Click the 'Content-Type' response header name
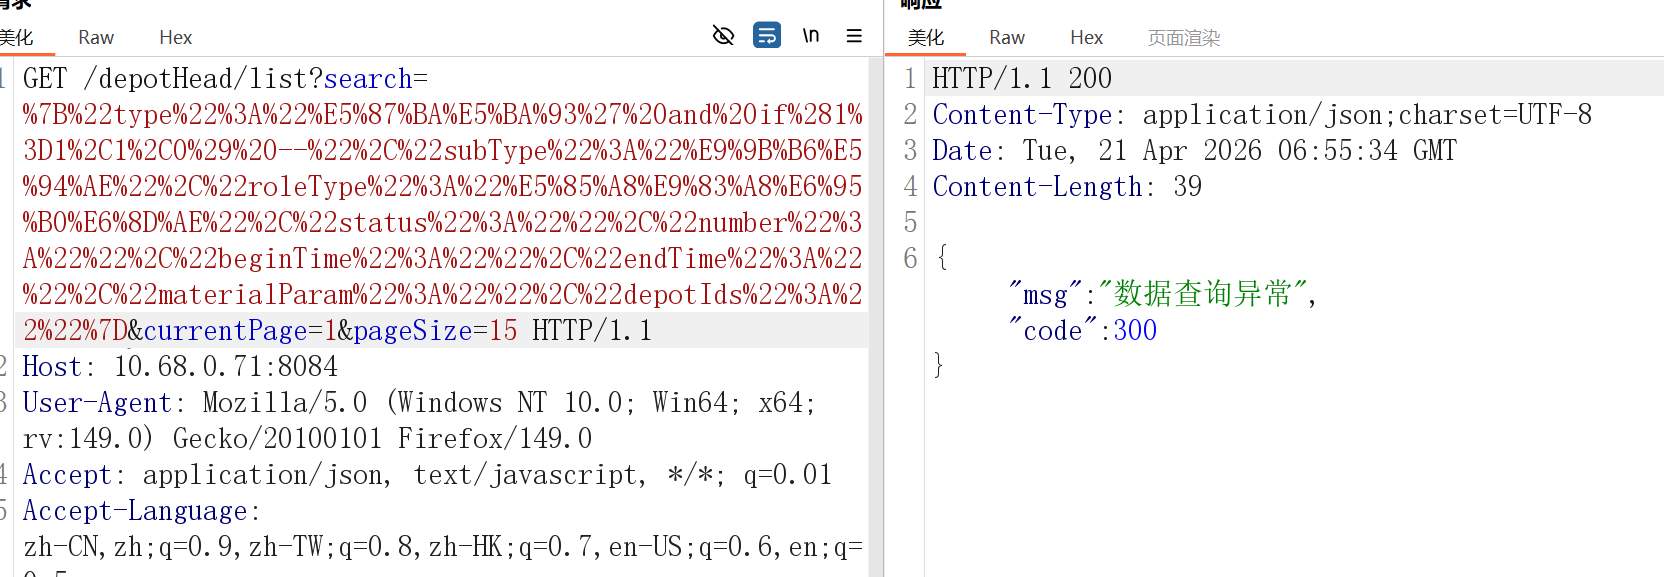Screen dimensions: 1664x577 tap(1022, 114)
